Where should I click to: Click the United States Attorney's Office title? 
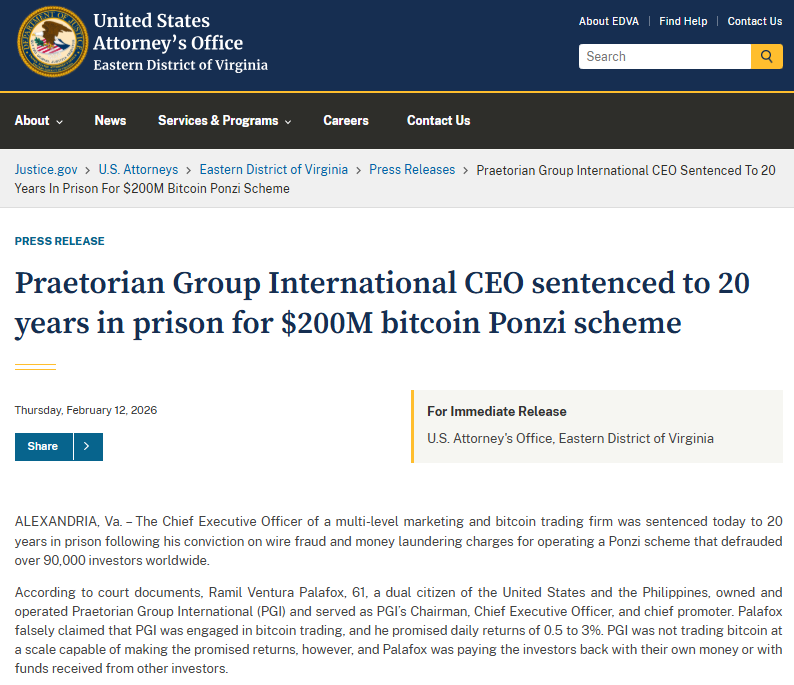(168, 32)
